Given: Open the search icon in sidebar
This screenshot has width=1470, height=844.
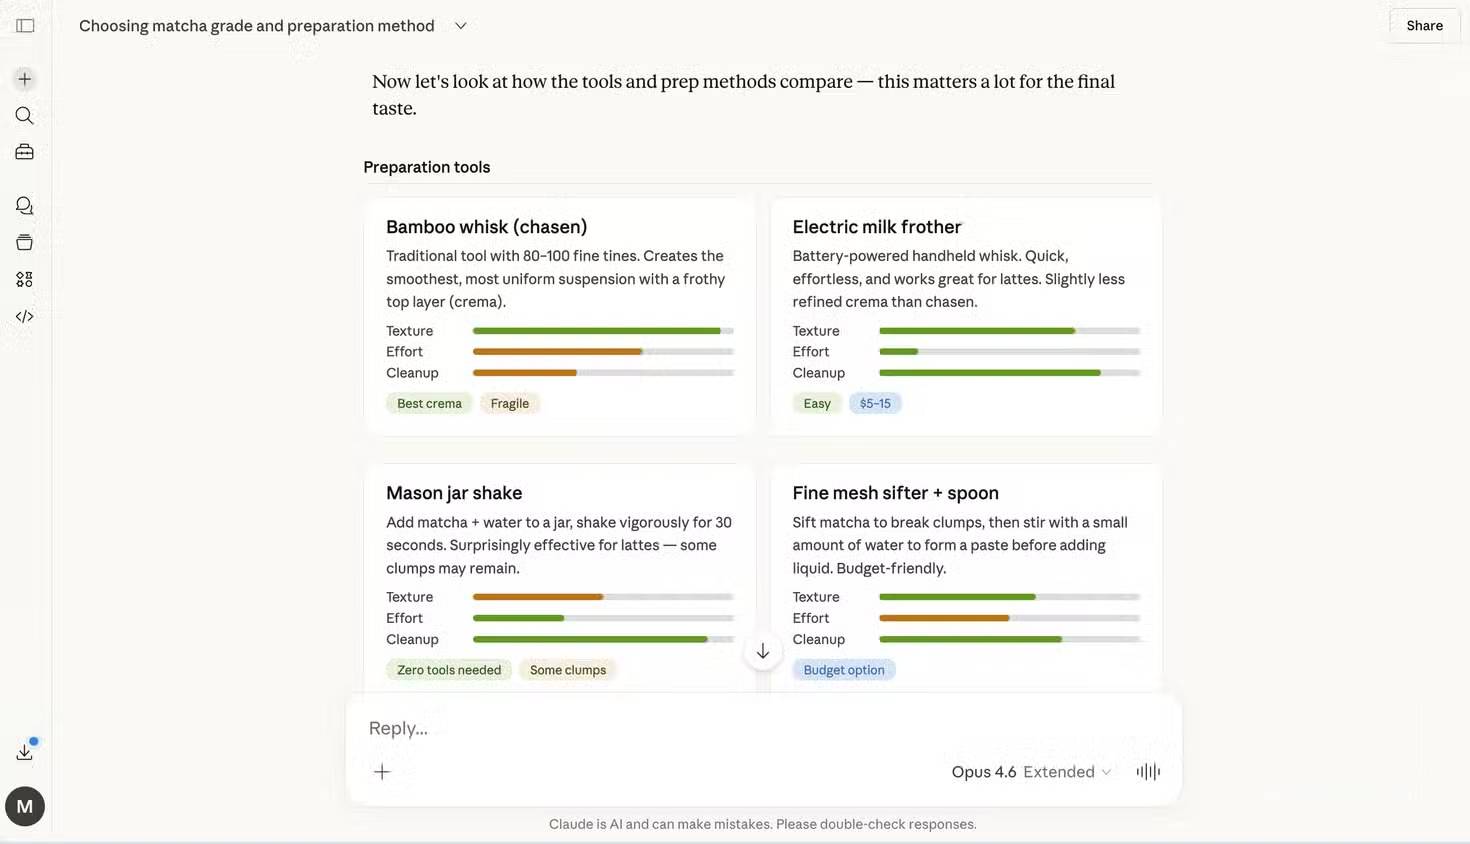Looking at the screenshot, I should point(25,116).
